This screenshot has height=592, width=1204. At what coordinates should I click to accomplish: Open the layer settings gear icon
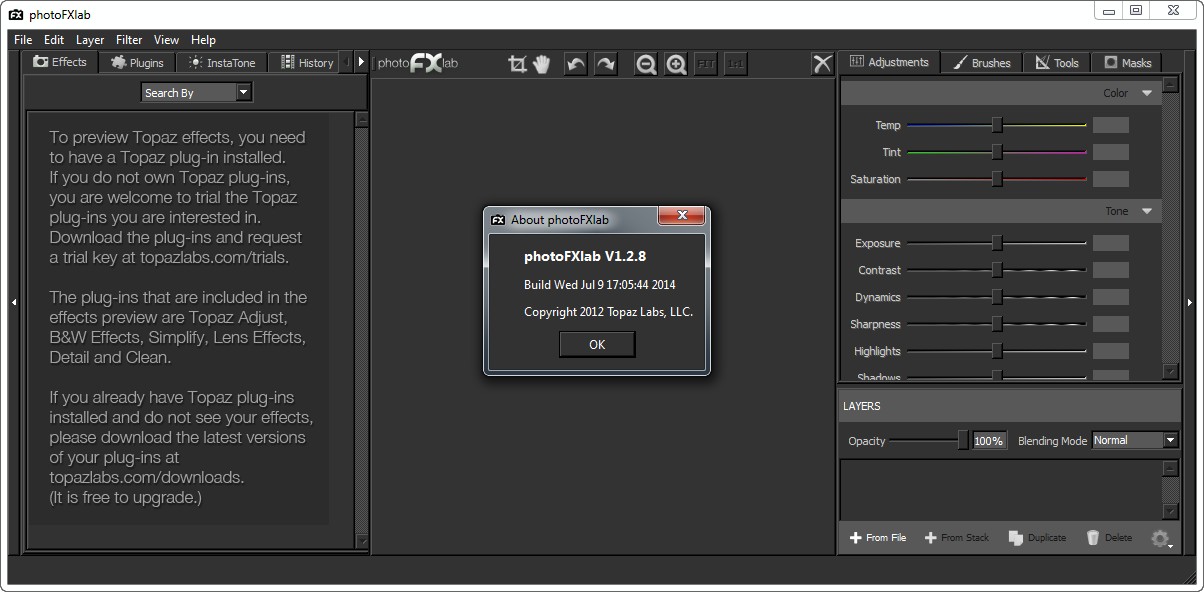(x=1160, y=538)
